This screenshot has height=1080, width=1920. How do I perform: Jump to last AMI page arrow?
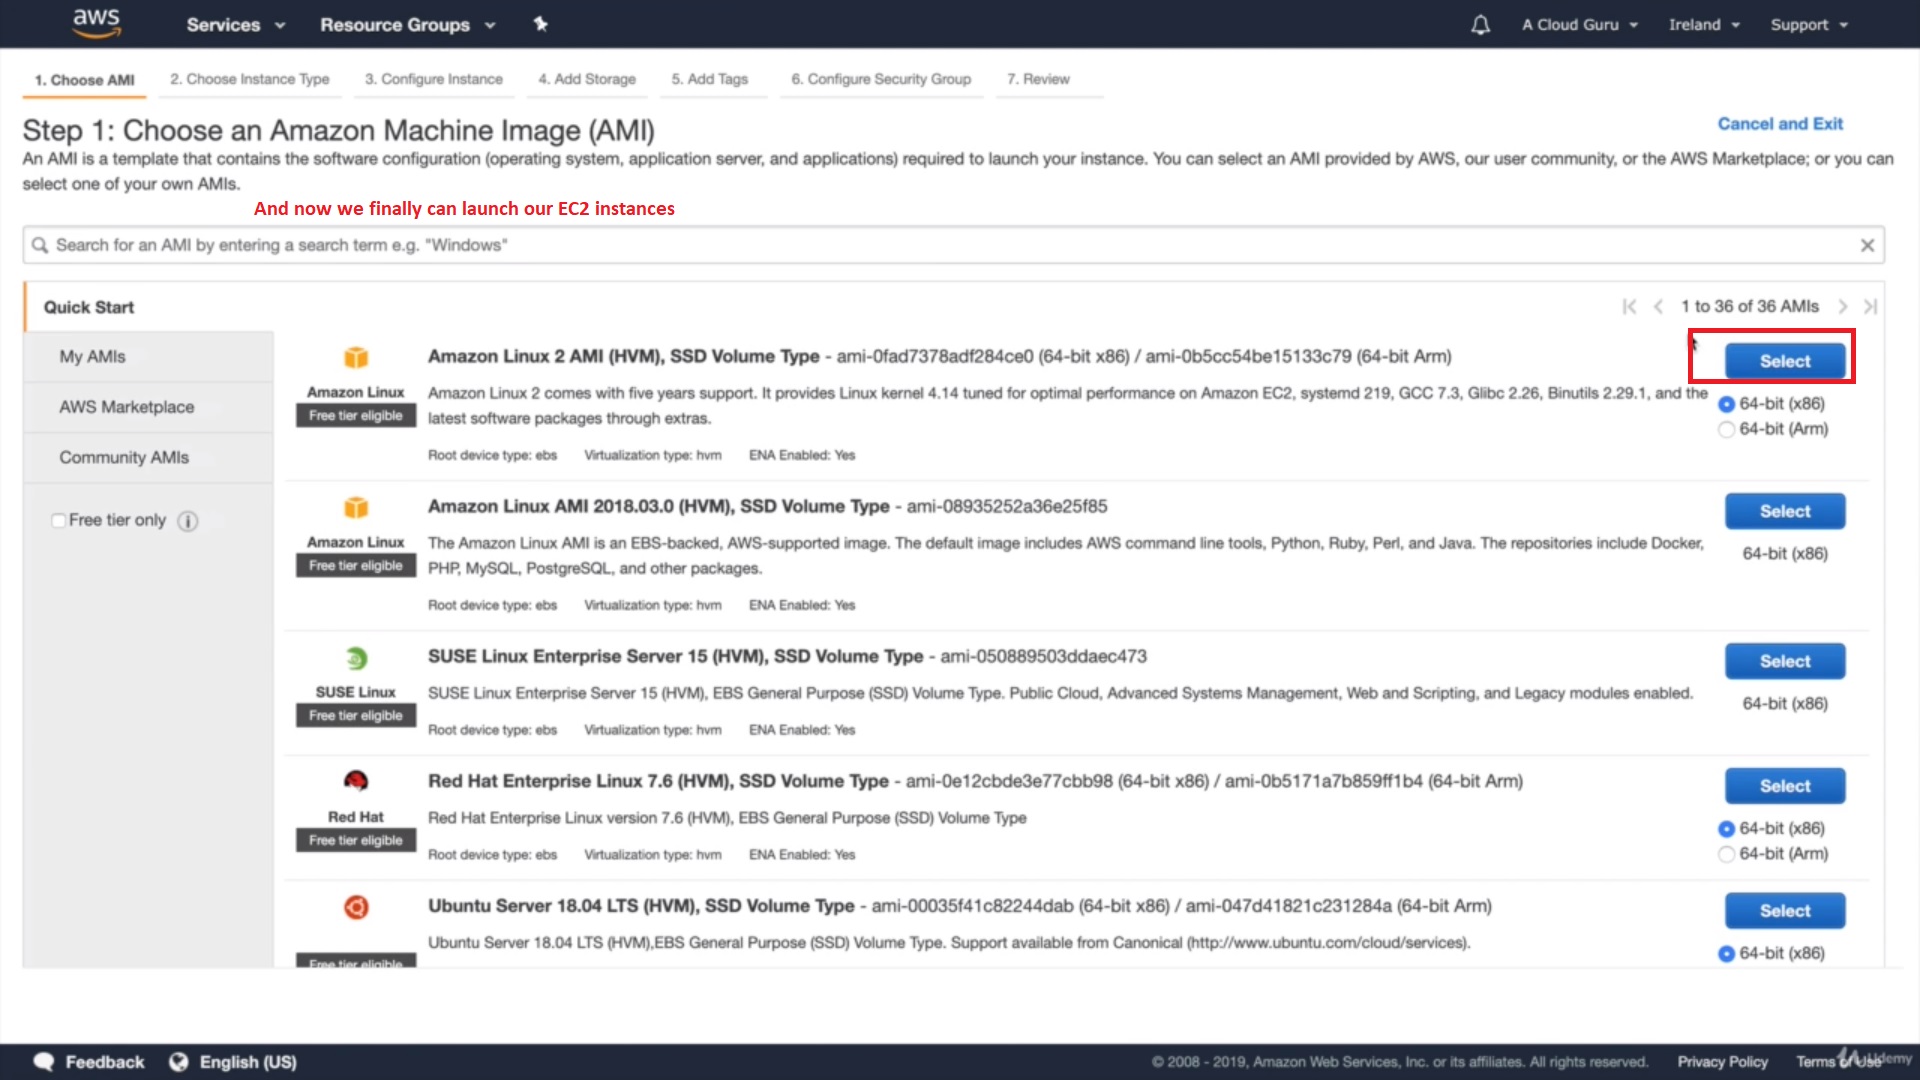coord(1870,307)
